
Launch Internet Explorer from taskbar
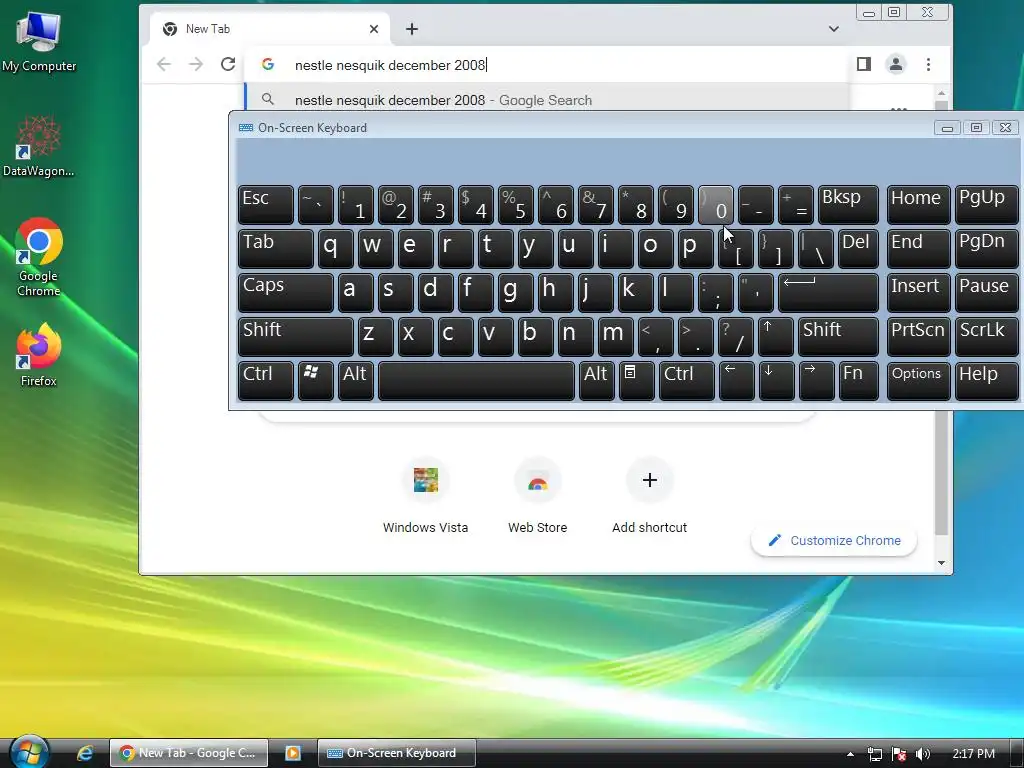point(85,753)
